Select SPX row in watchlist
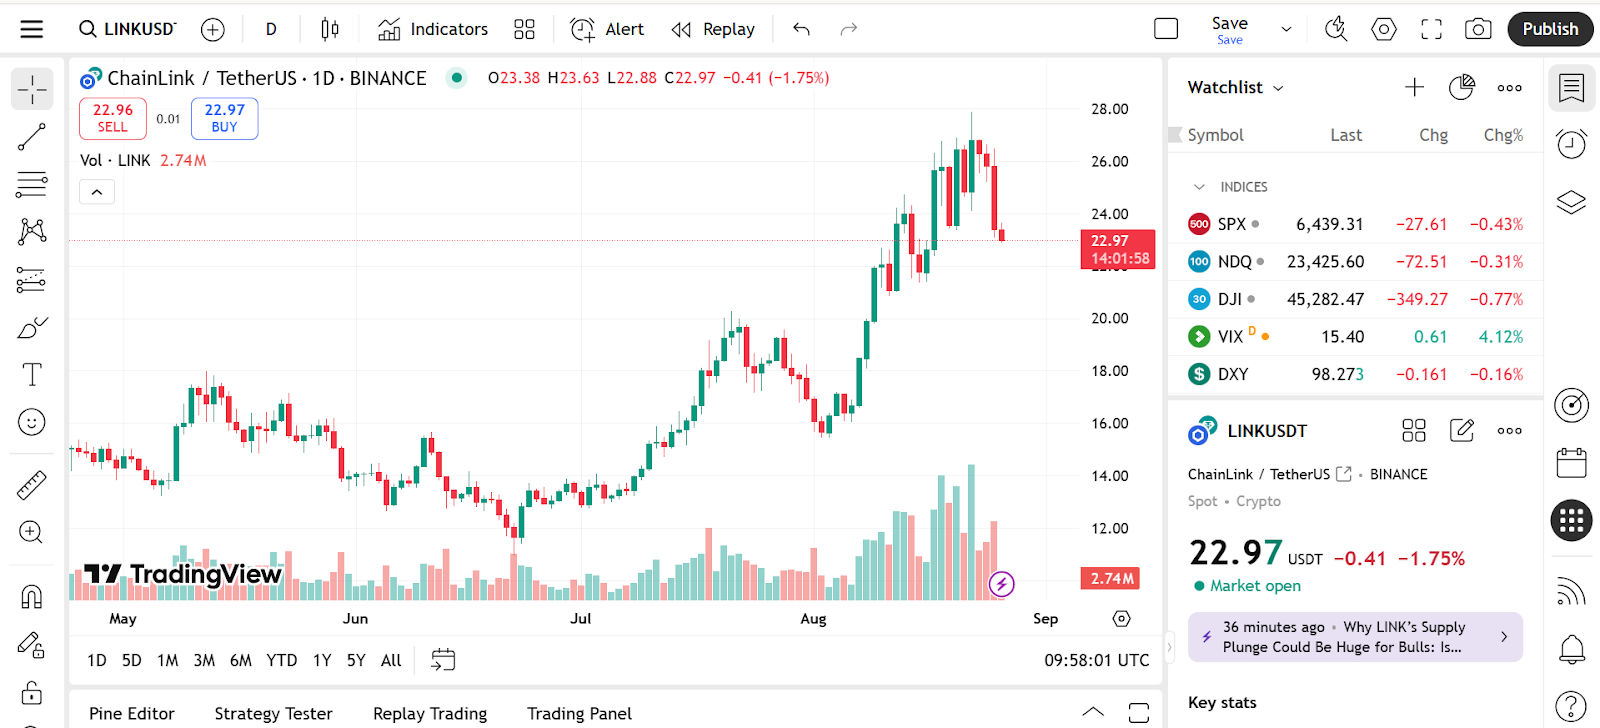The image size is (1600, 728). (1356, 224)
